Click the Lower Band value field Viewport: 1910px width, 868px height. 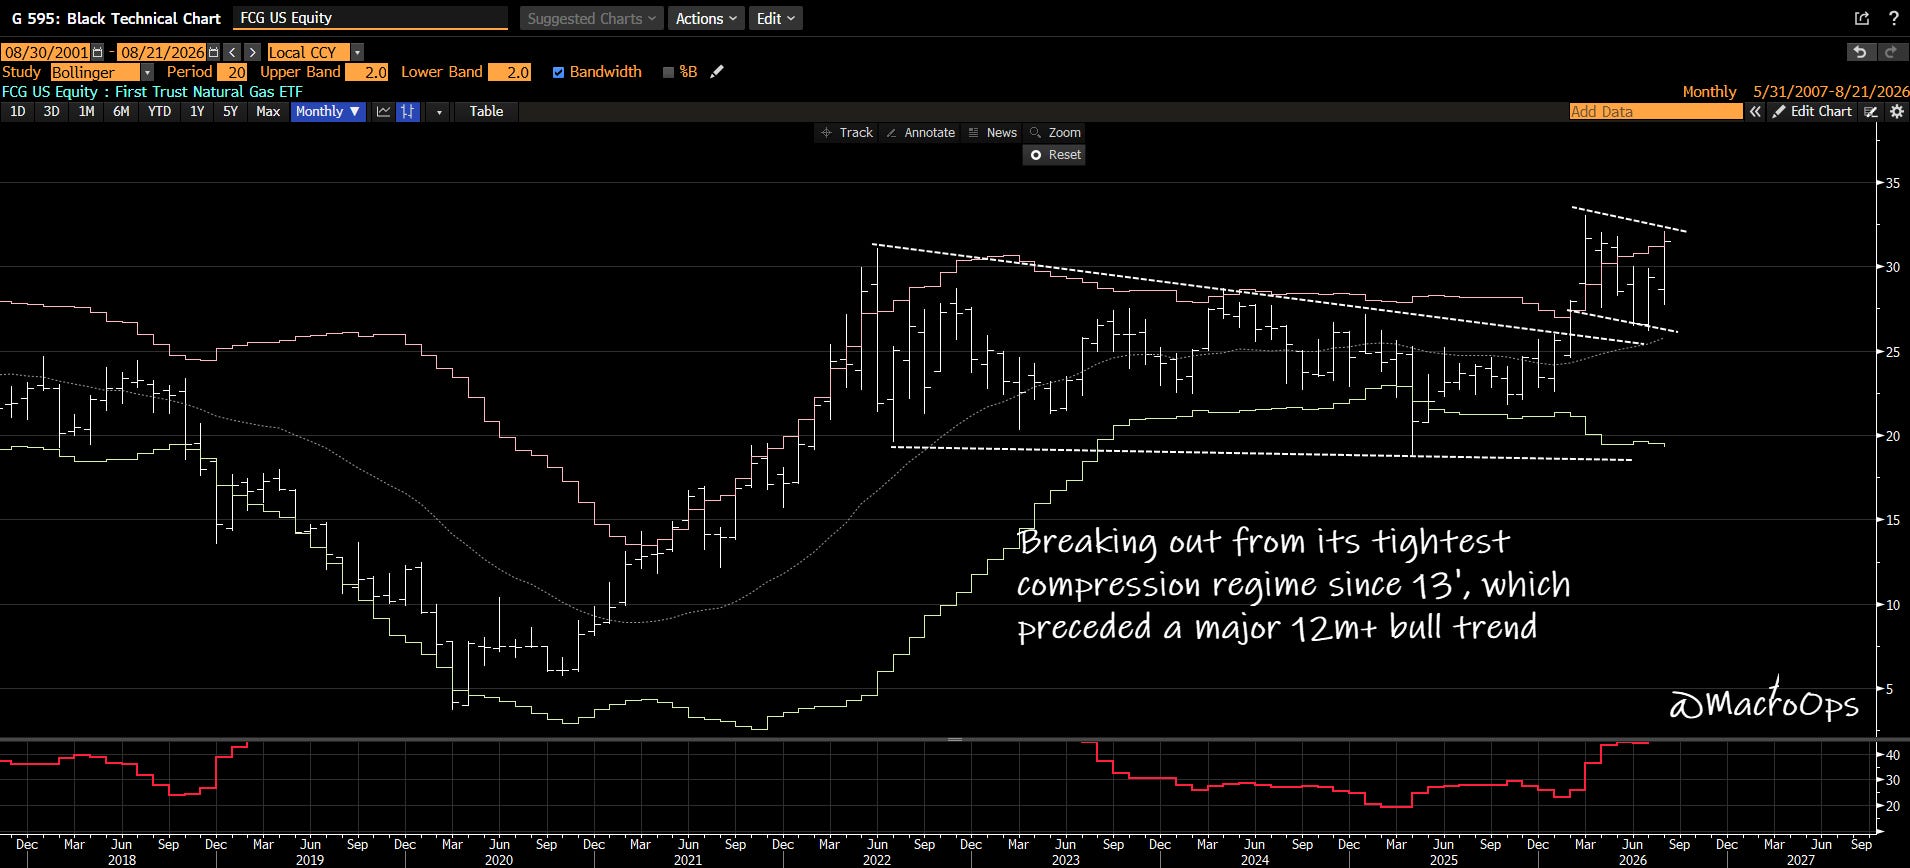coord(509,72)
